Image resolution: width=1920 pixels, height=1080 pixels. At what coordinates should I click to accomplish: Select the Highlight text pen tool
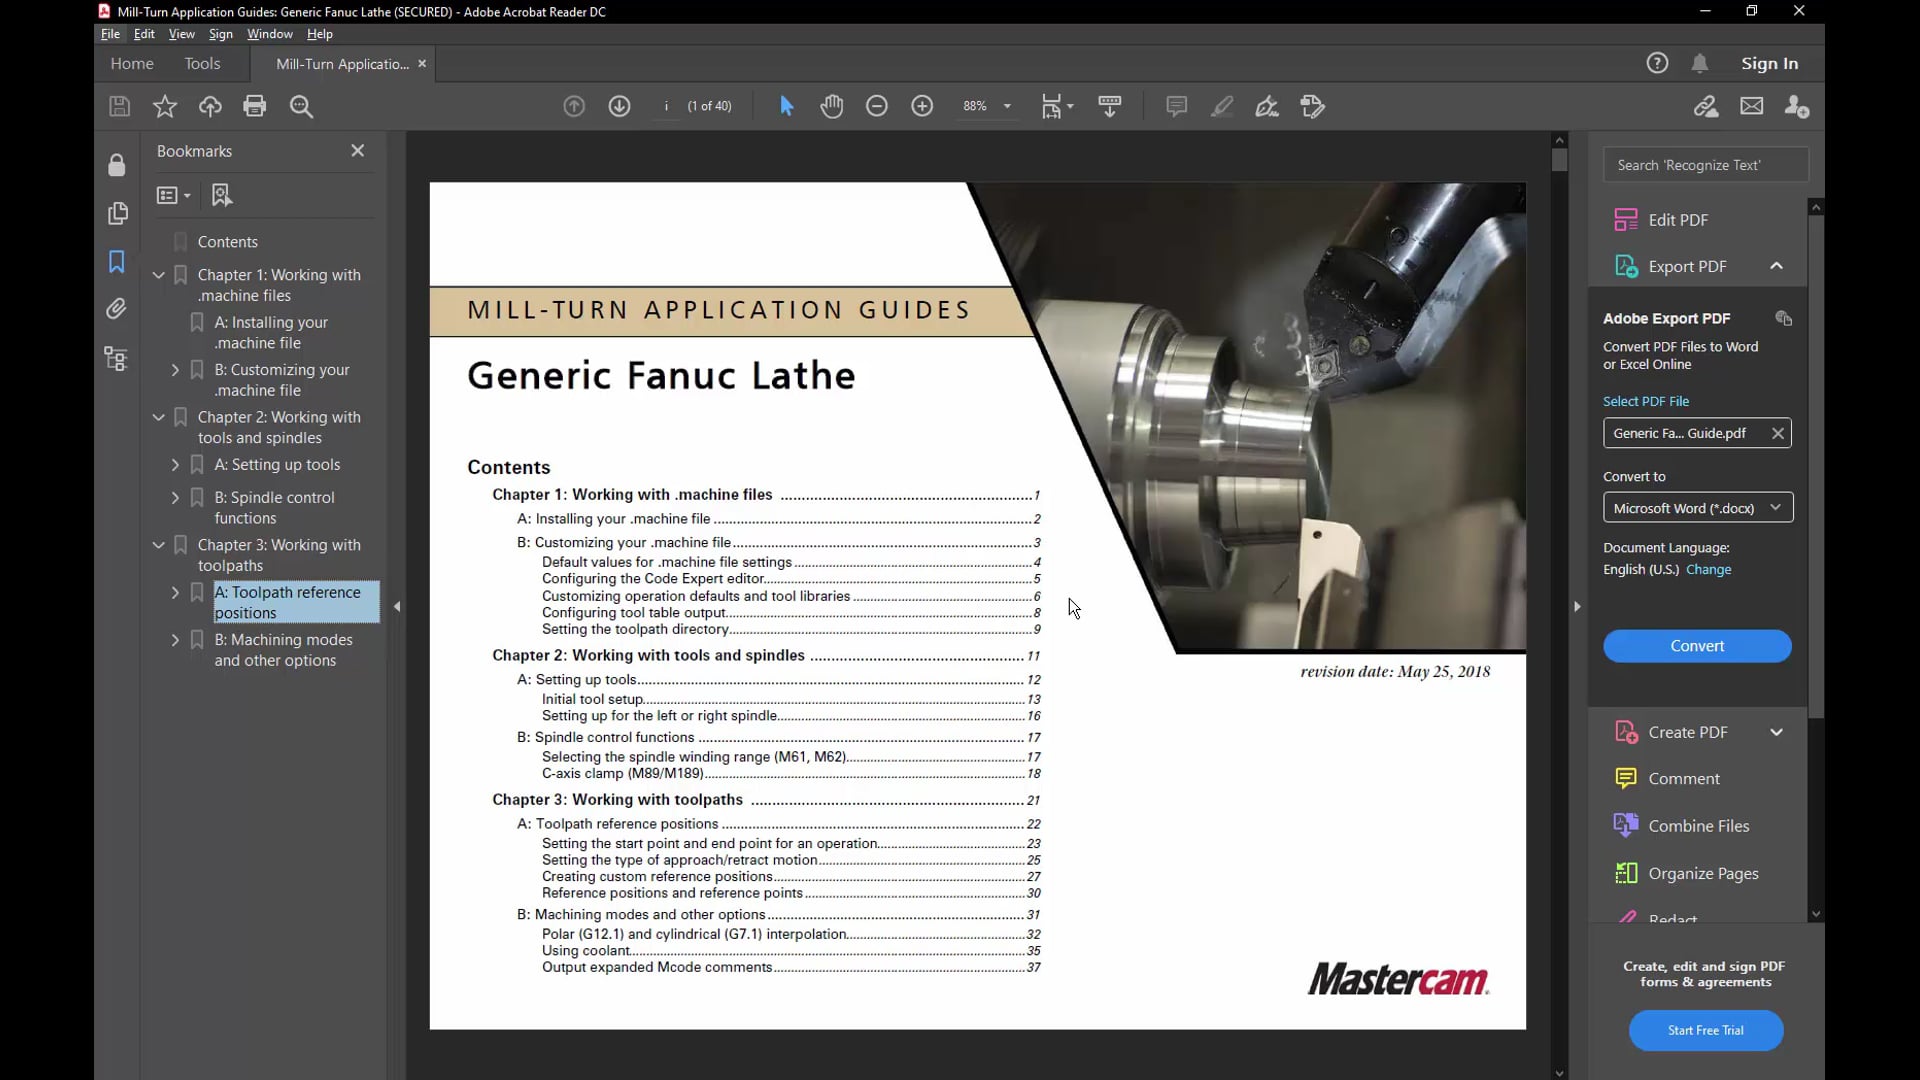(x=1222, y=106)
